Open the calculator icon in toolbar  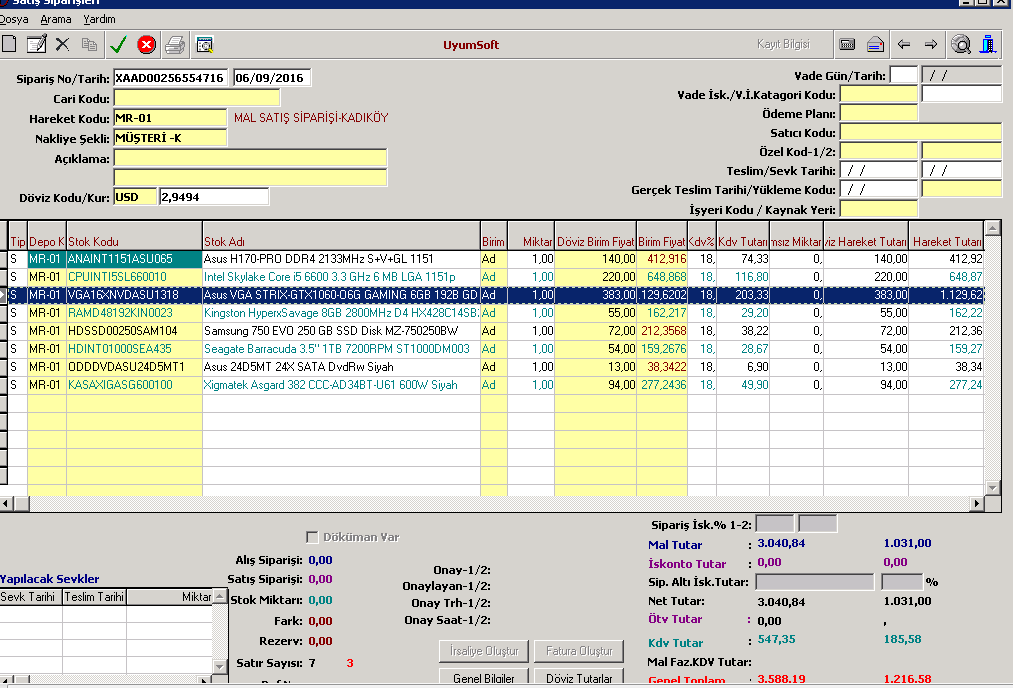(x=847, y=44)
